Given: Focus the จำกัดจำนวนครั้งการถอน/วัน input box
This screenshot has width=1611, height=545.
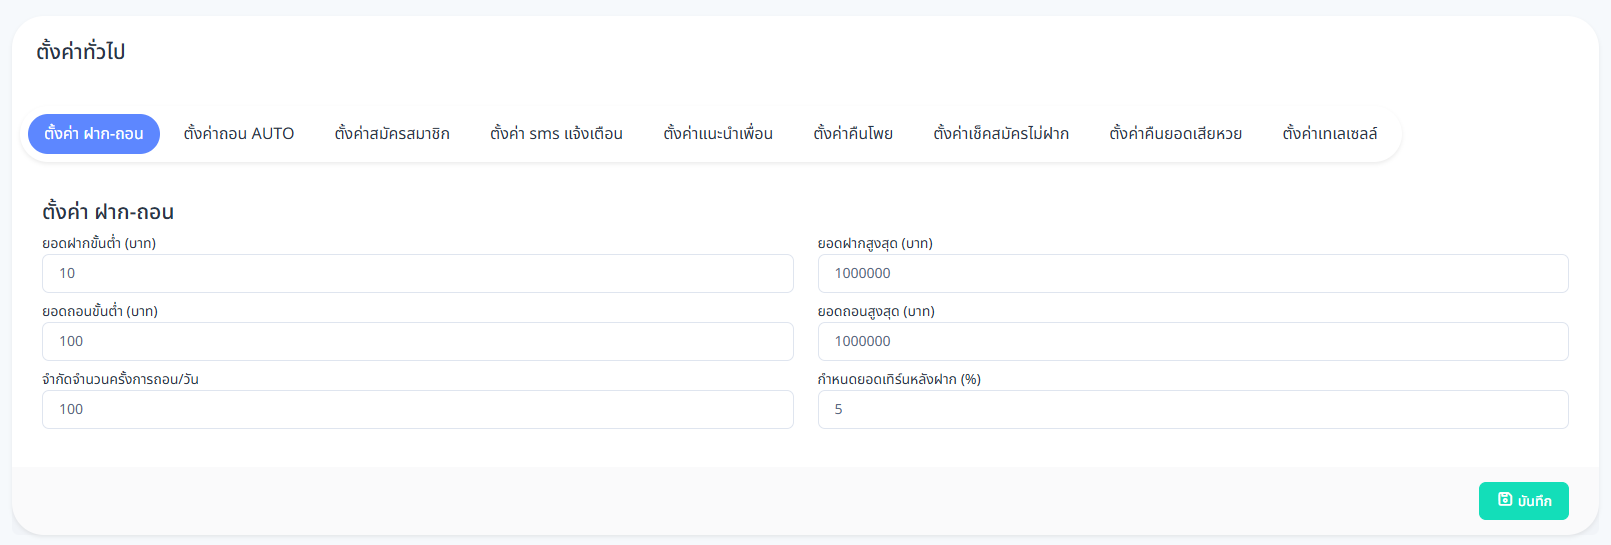Looking at the screenshot, I should pyautogui.click(x=417, y=410).
